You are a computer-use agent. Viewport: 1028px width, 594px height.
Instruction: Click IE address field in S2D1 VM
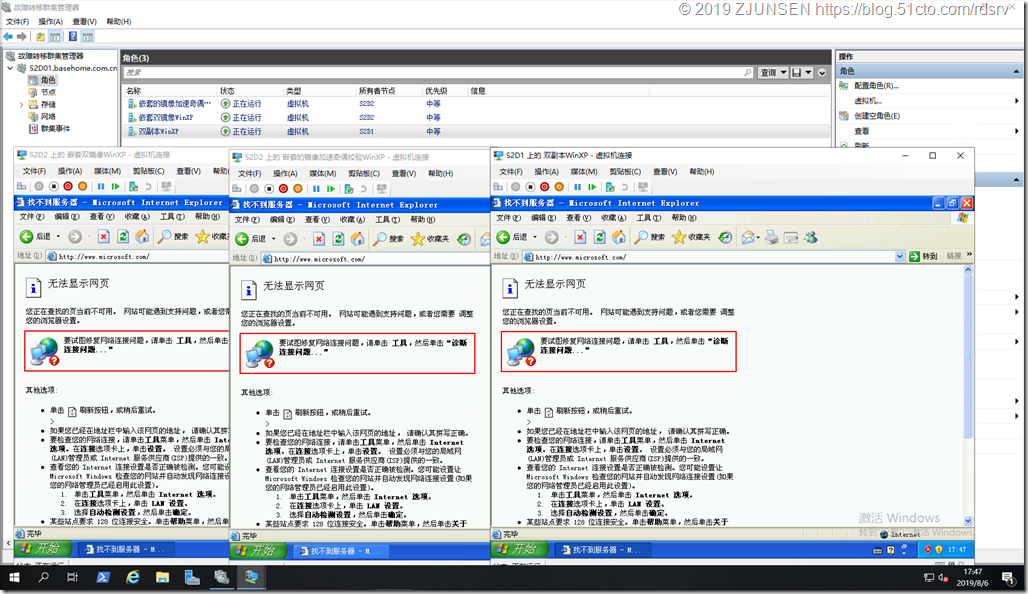point(708,257)
